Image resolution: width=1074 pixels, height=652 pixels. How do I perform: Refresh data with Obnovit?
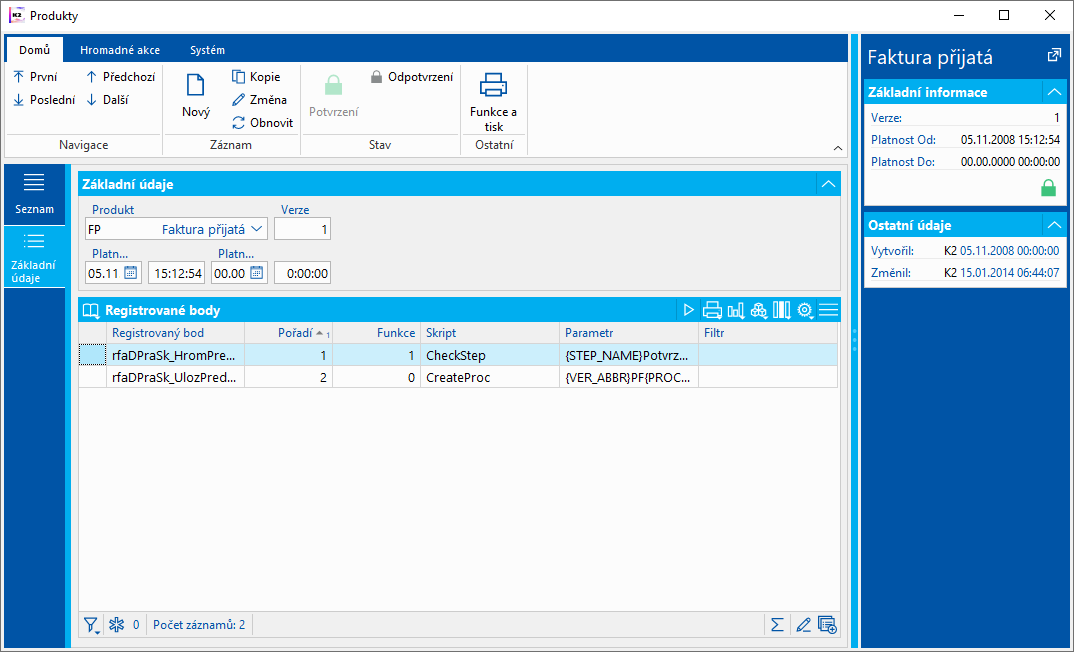(x=262, y=123)
